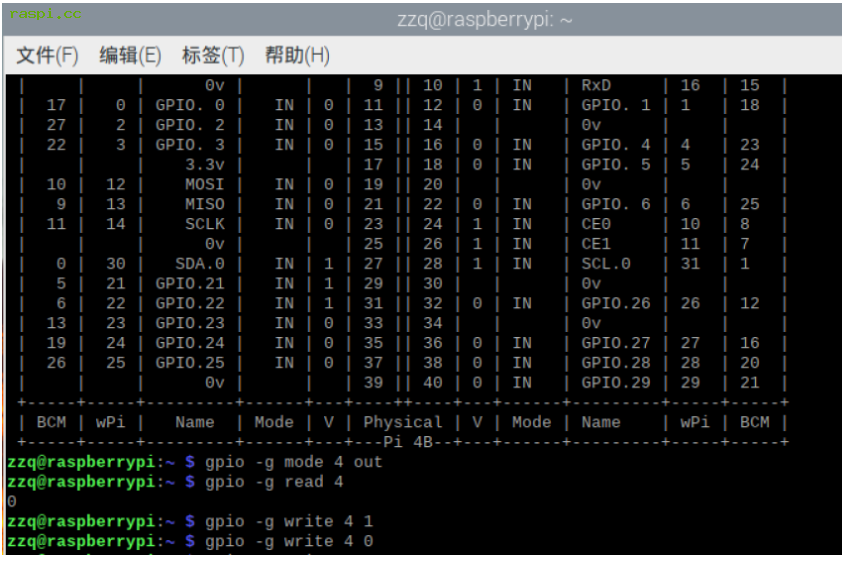Open the 编辑(E) menu
The height and width of the screenshot is (566, 842).
[x=130, y=55]
